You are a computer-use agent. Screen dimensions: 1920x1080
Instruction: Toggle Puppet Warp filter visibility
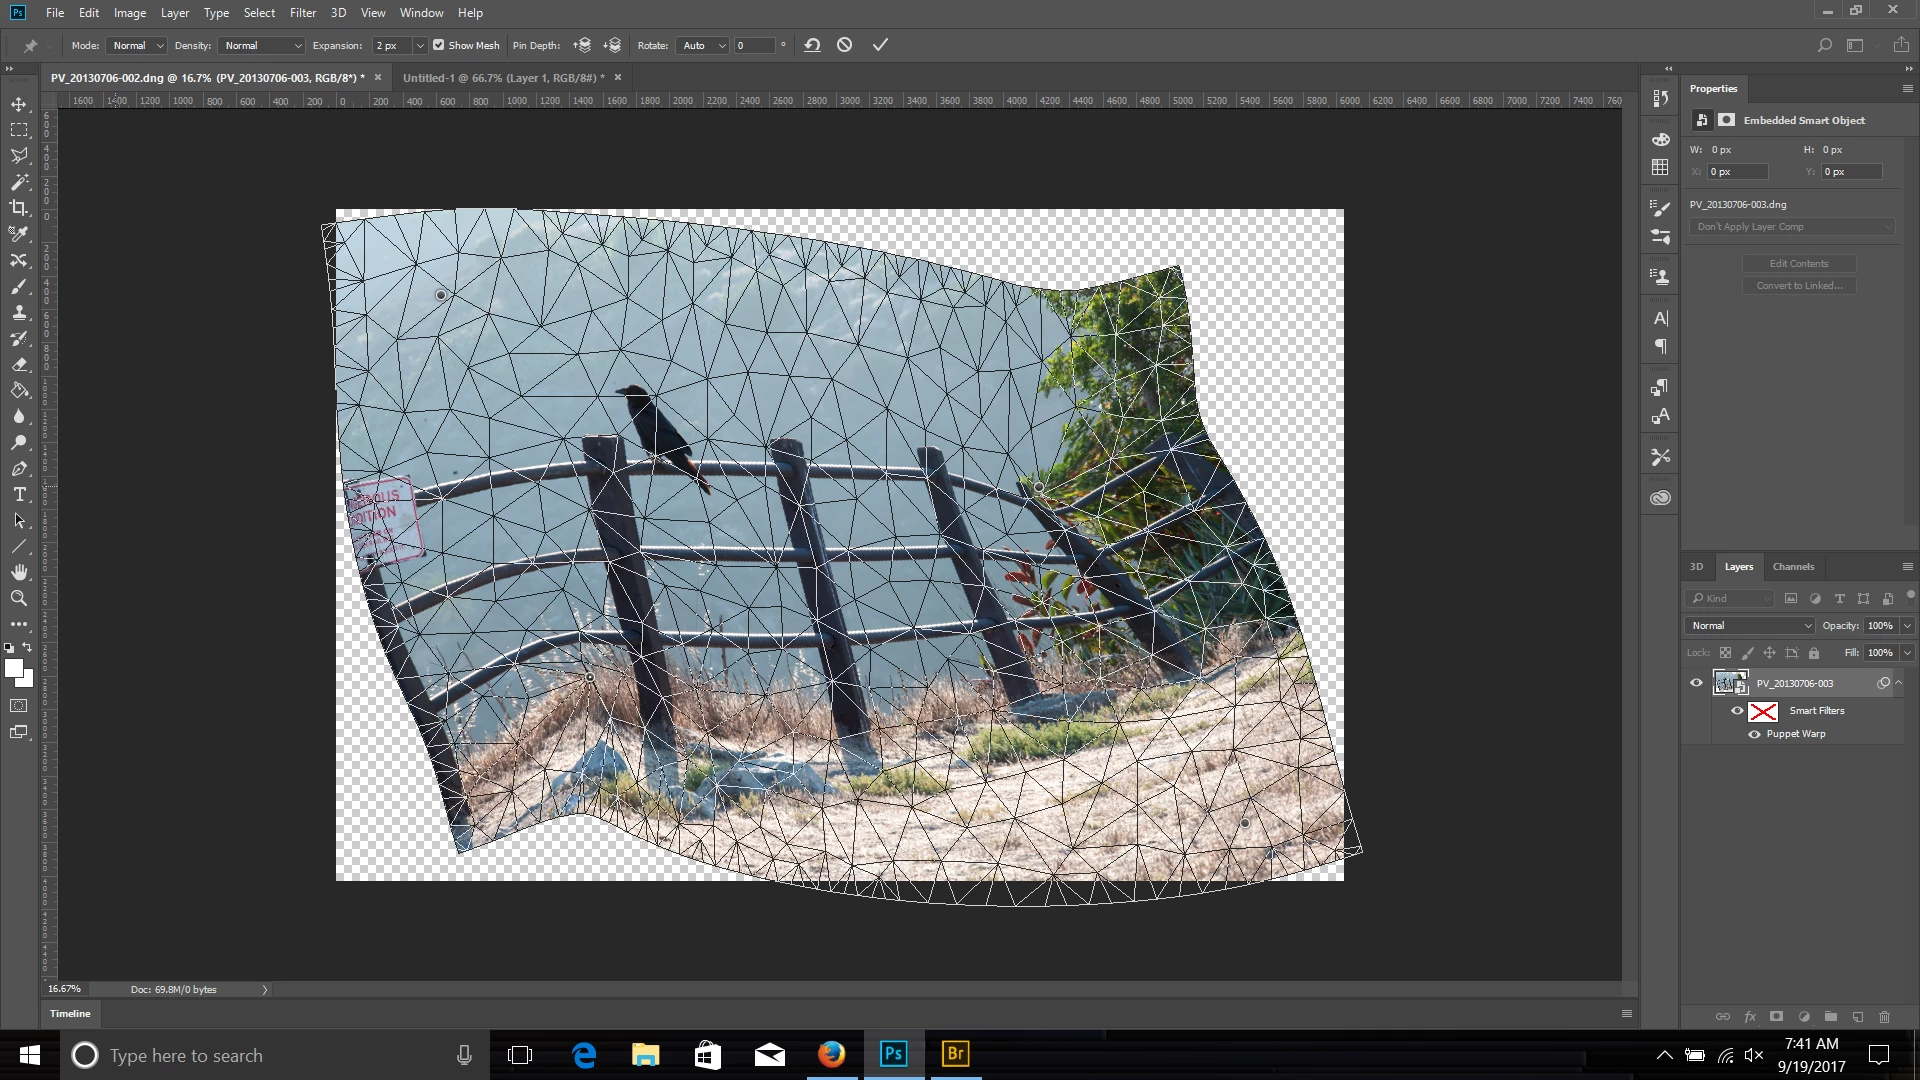[1754, 734]
